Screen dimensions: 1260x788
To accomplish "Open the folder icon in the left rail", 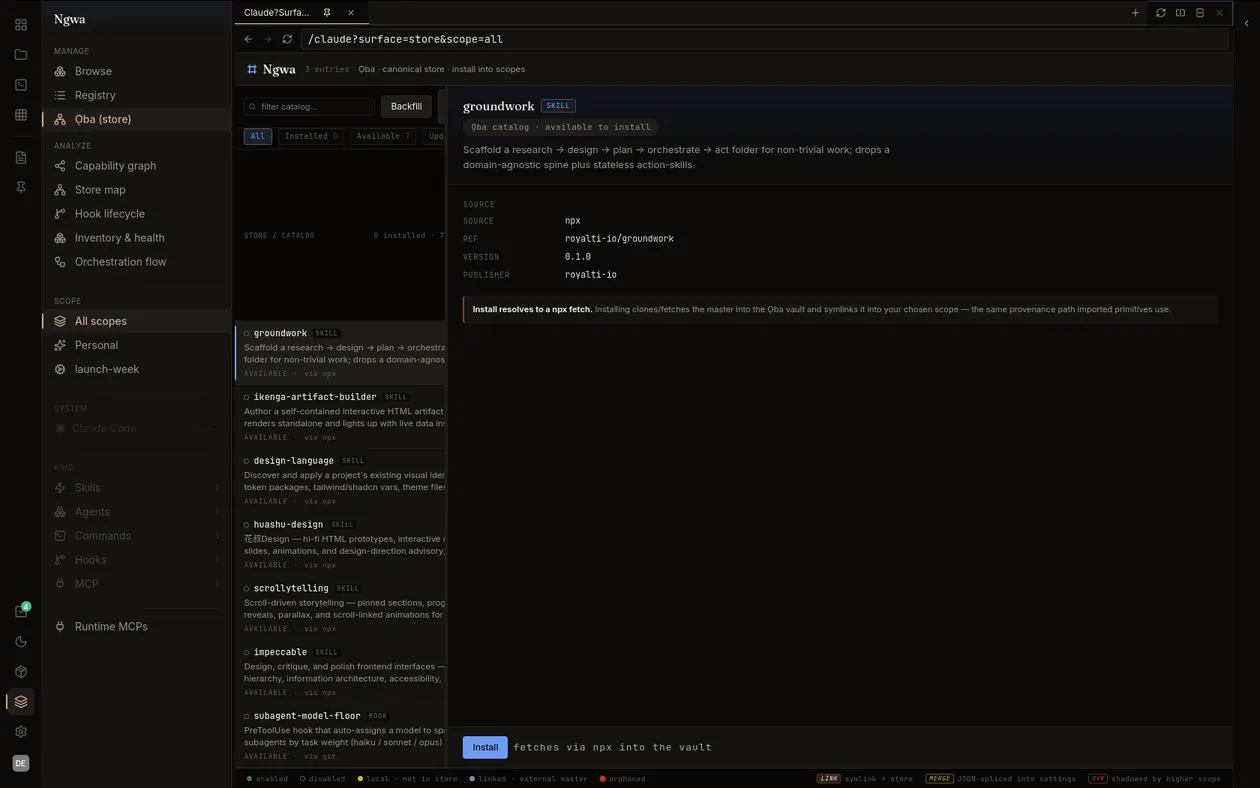I will [x=20, y=55].
